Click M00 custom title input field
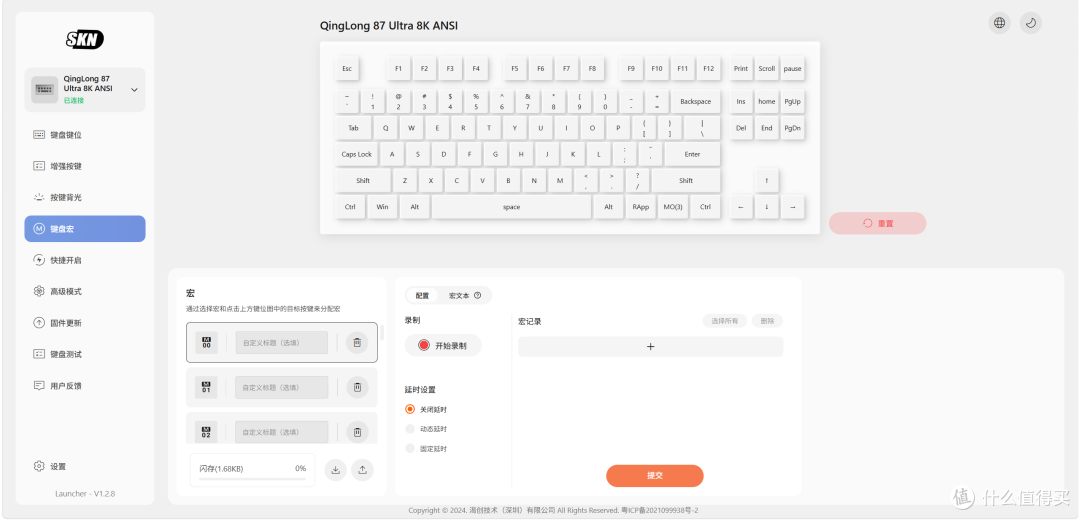The height and width of the screenshot is (520, 1080). coord(282,342)
